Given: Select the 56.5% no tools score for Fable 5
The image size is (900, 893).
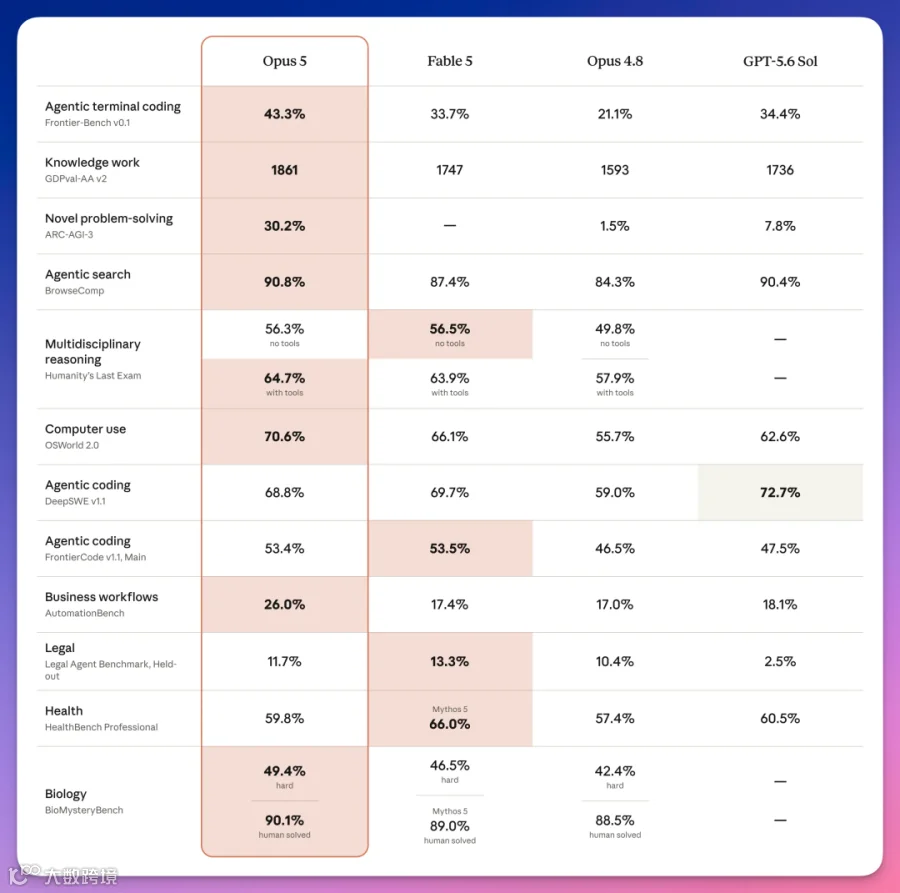Looking at the screenshot, I should pyautogui.click(x=449, y=335).
